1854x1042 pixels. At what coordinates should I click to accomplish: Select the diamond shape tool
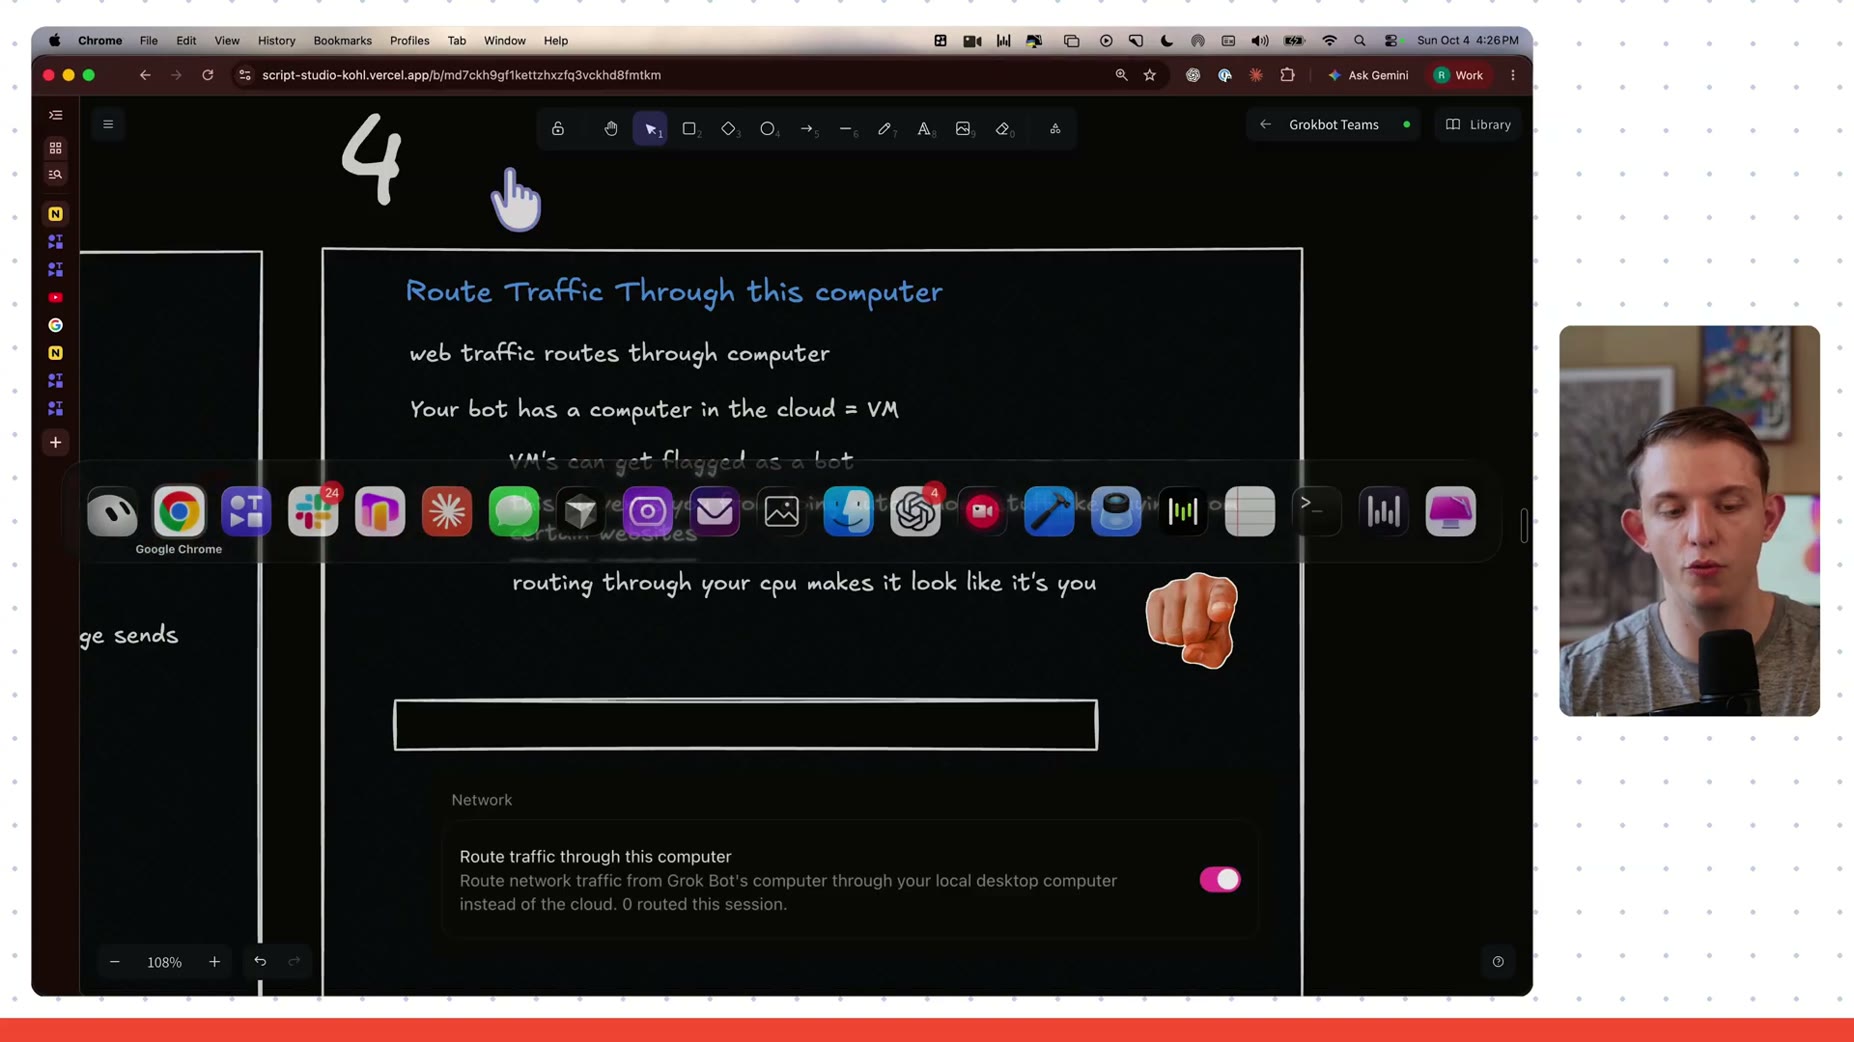[729, 129]
